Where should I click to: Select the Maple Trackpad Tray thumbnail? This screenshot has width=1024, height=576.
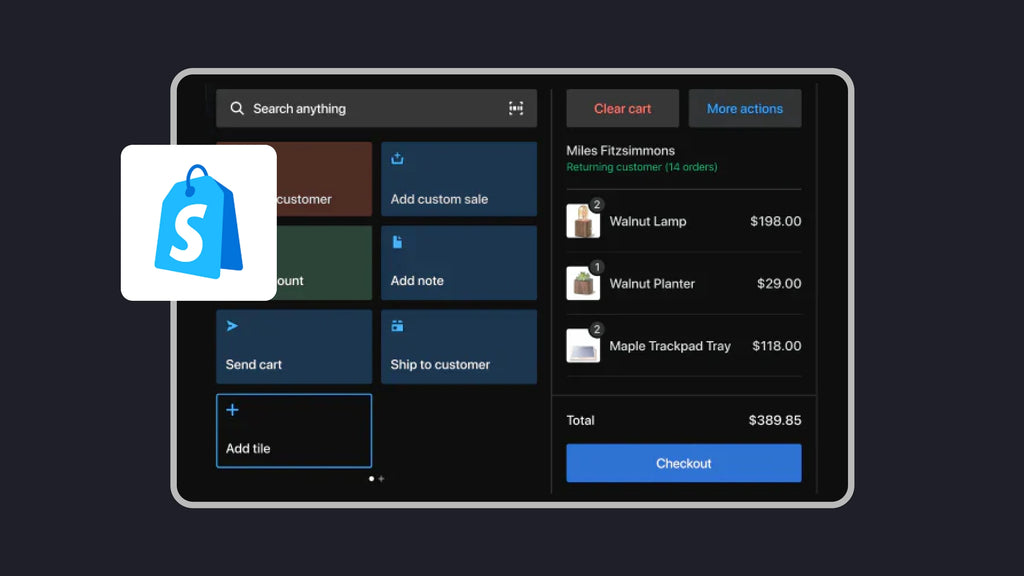point(582,346)
